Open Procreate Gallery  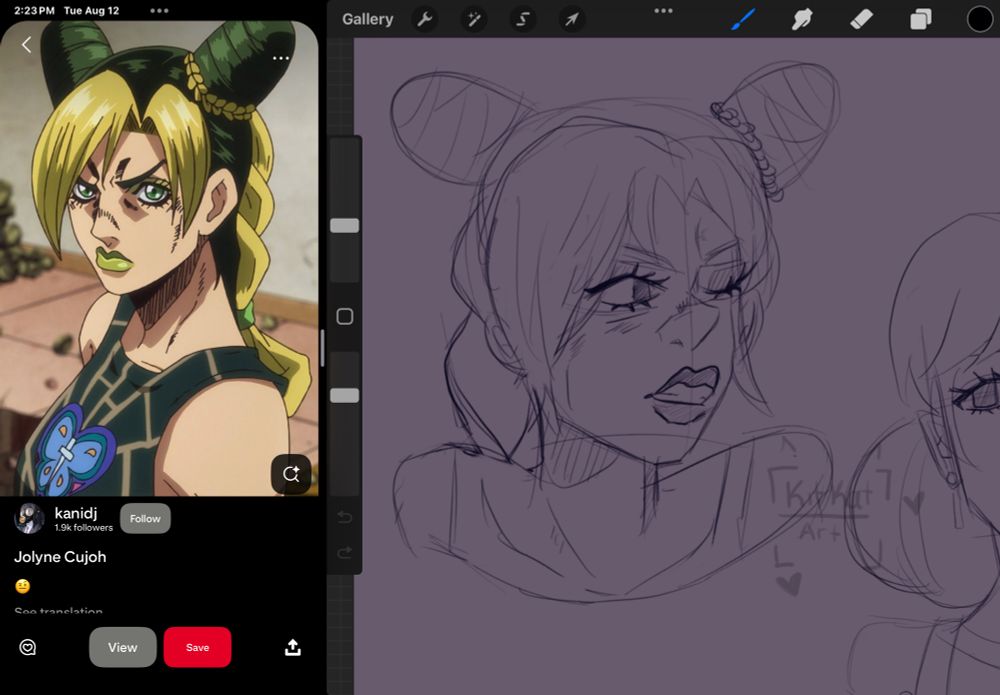367,19
